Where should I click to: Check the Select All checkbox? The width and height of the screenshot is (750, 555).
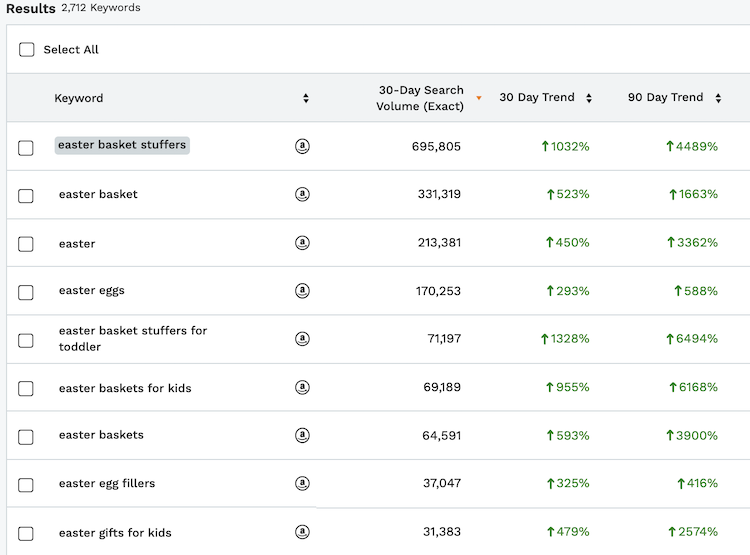point(27,50)
